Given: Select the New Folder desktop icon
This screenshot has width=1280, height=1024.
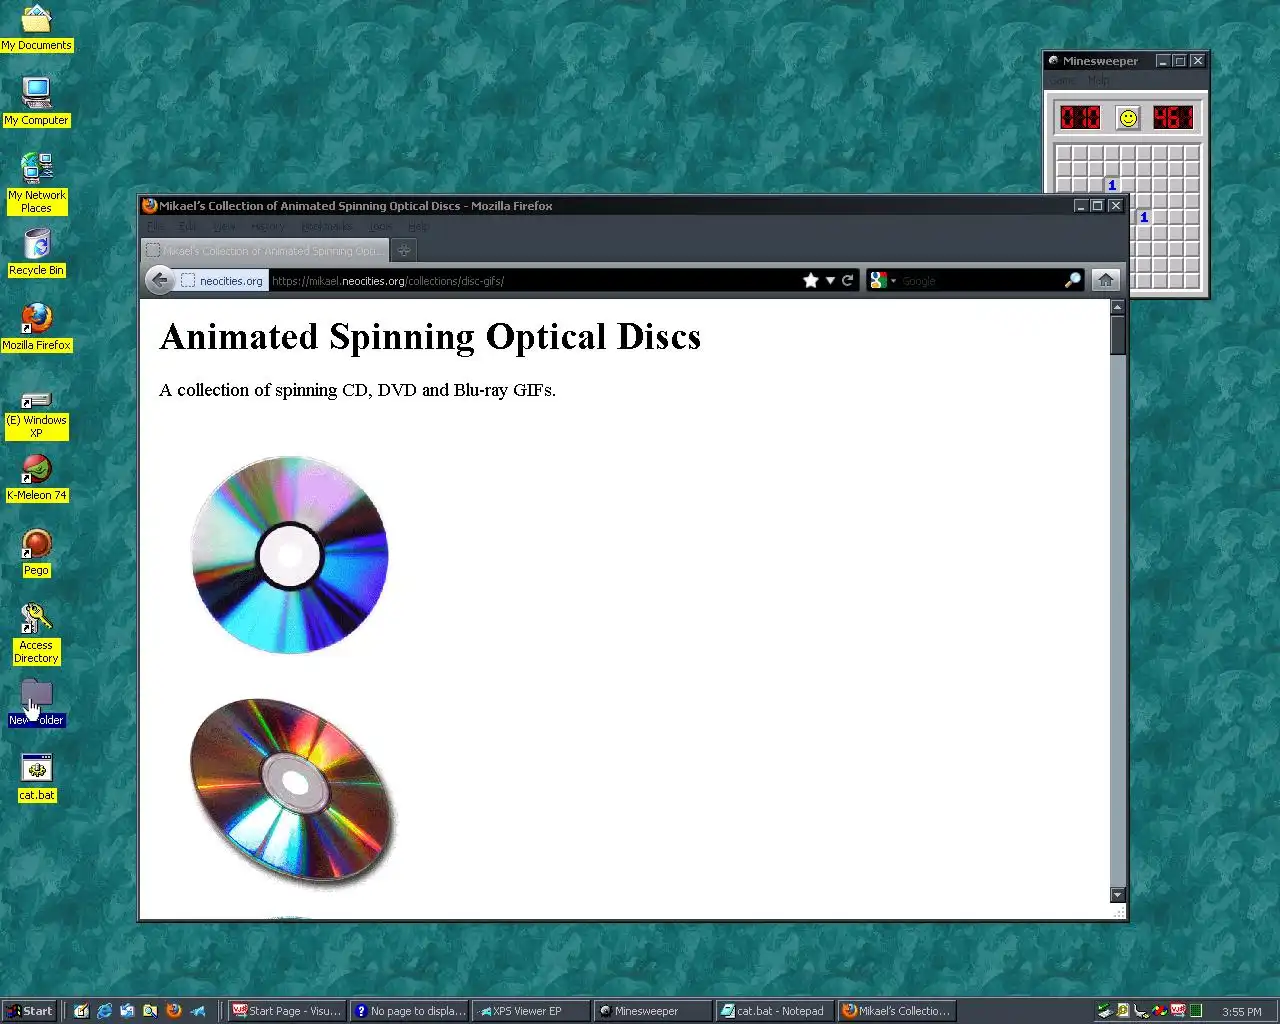Looking at the screenshot, I should pos(37,702).
